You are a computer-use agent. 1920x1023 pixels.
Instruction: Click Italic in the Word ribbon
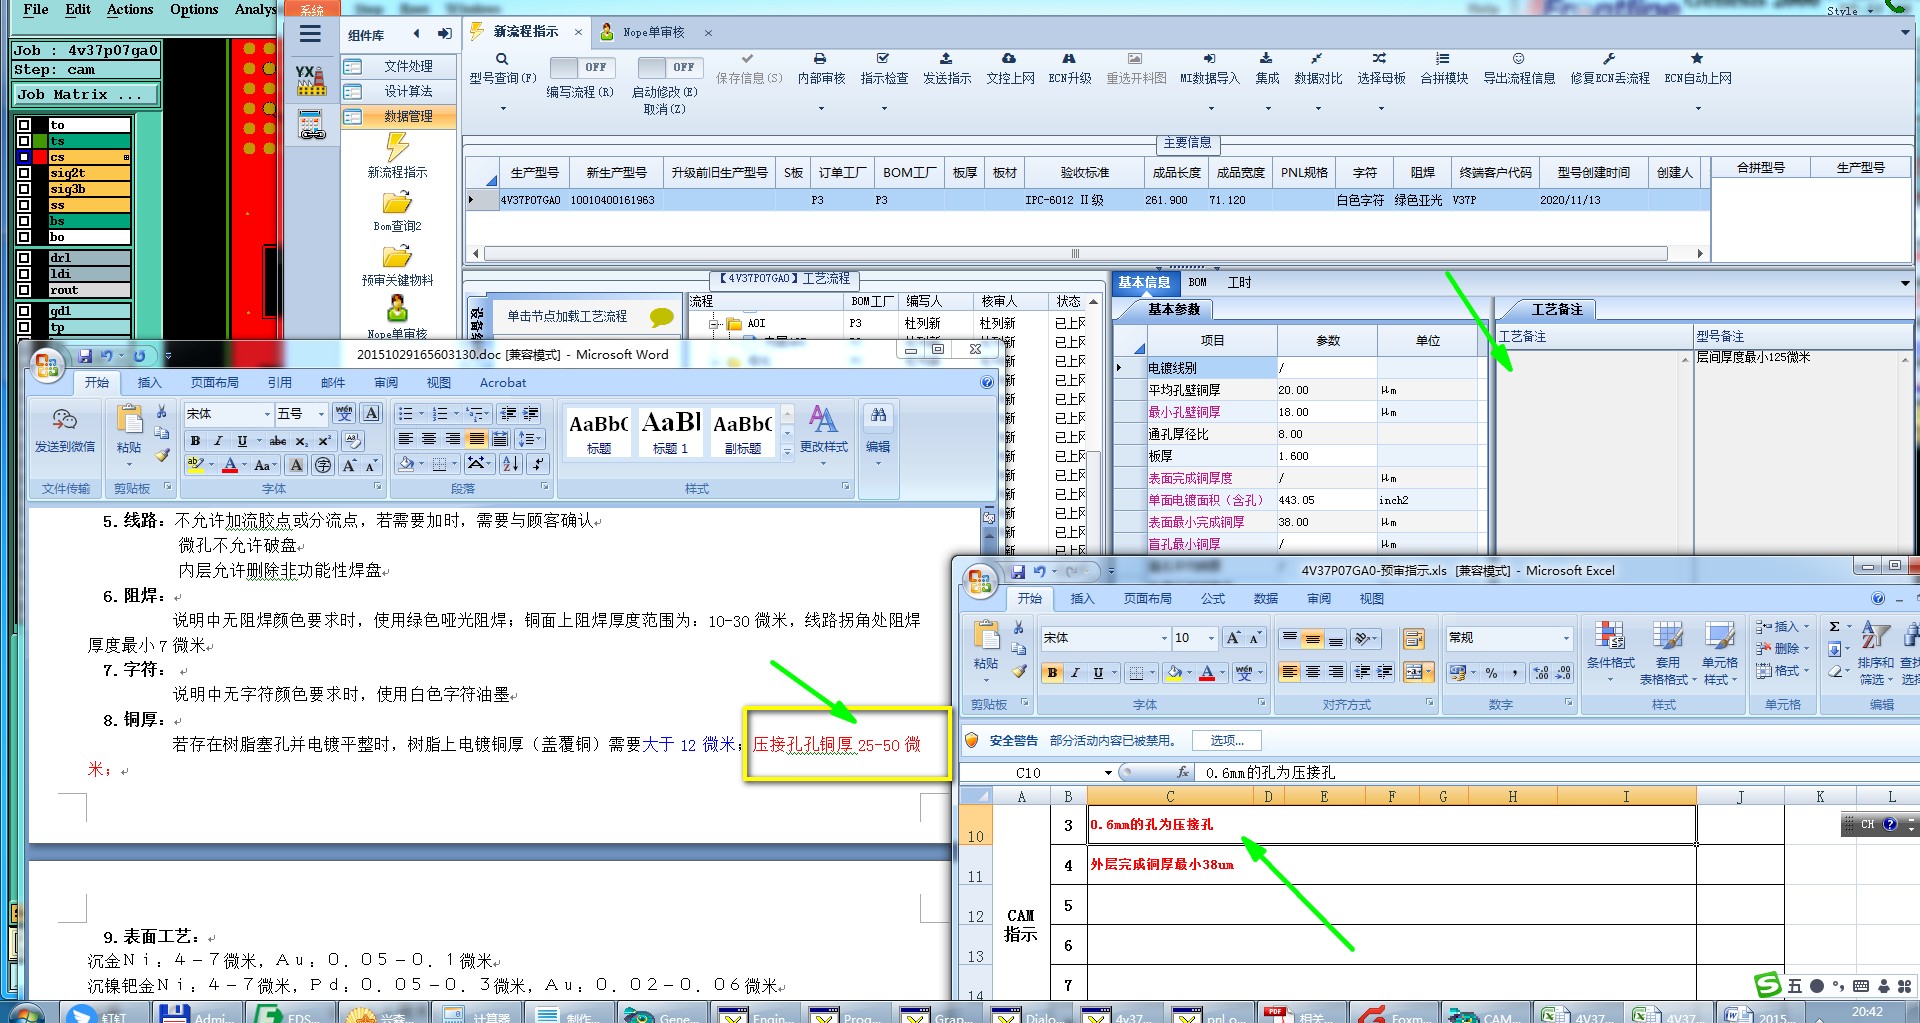coord(218,441)
